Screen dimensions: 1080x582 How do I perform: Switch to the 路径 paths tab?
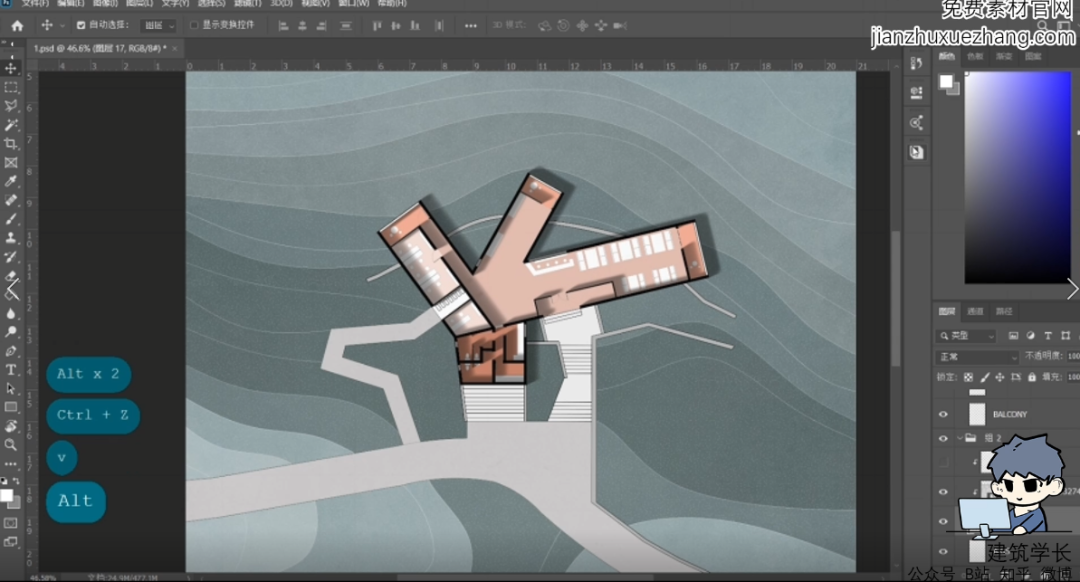coord(1005,311)
